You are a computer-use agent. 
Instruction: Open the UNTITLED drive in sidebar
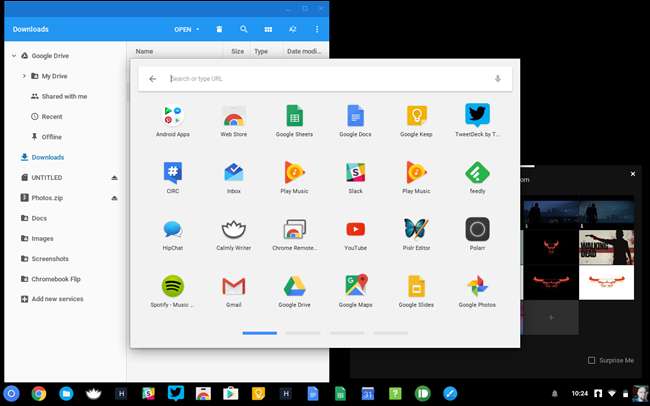pos(46,177)
